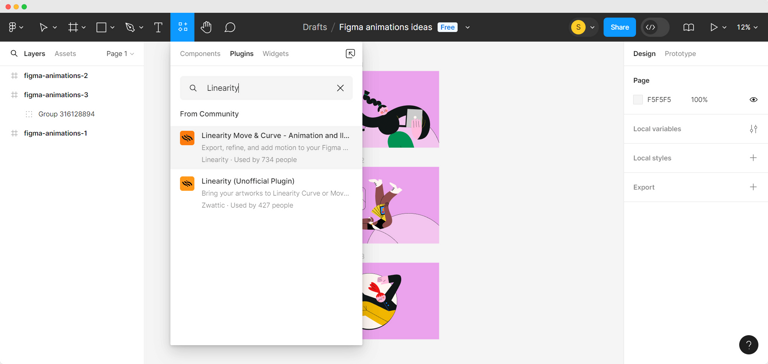Expand the Frame tool dropdown arrow
Screen dimensions: 768x364
click(84, 28)
